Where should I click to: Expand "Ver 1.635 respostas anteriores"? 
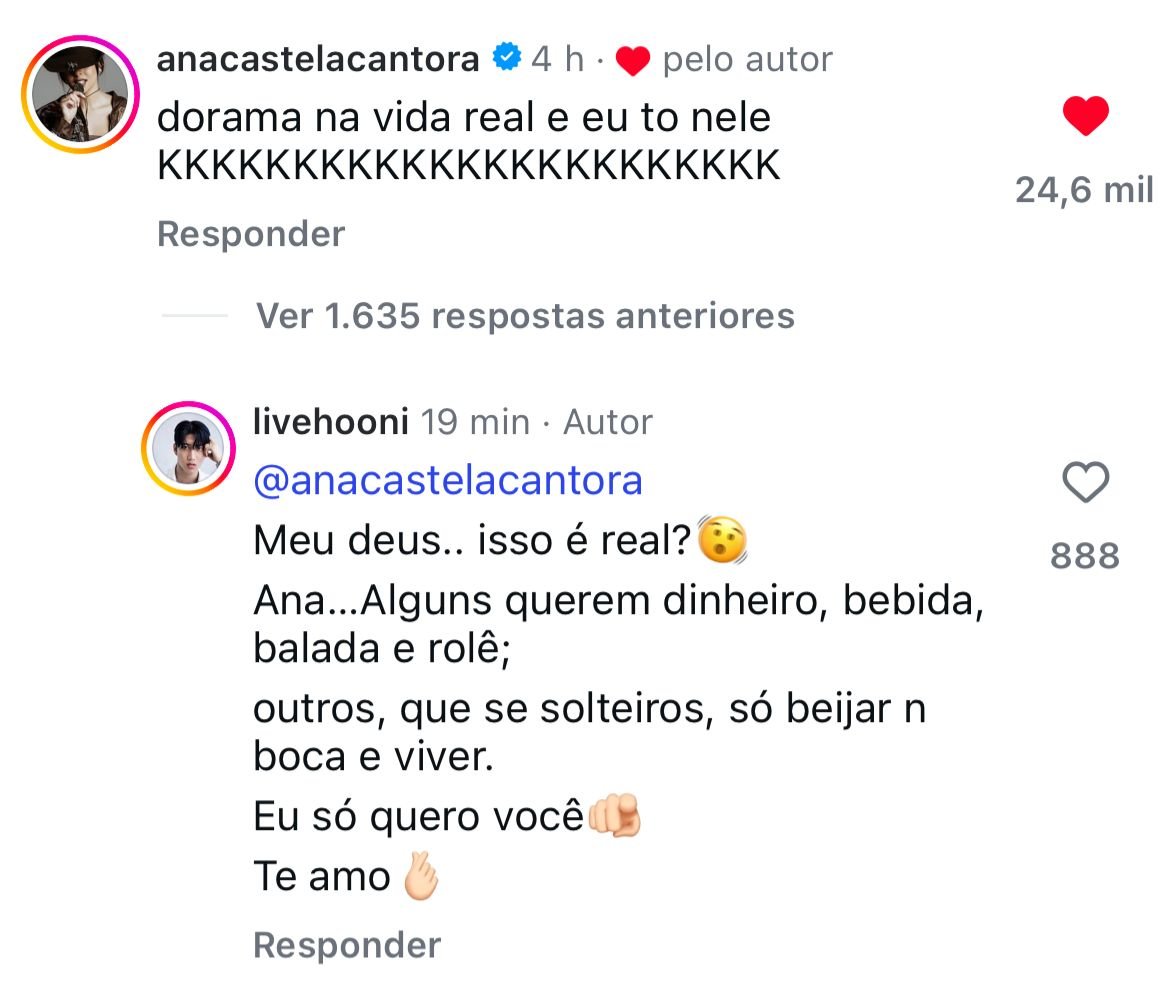point(525,316)
